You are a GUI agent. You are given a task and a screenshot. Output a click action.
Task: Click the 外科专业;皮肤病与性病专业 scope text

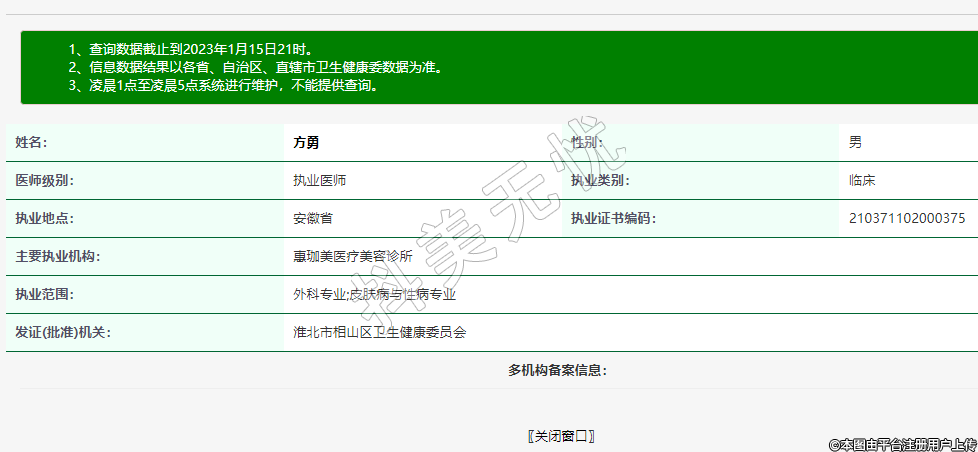[x=374, y=295]
